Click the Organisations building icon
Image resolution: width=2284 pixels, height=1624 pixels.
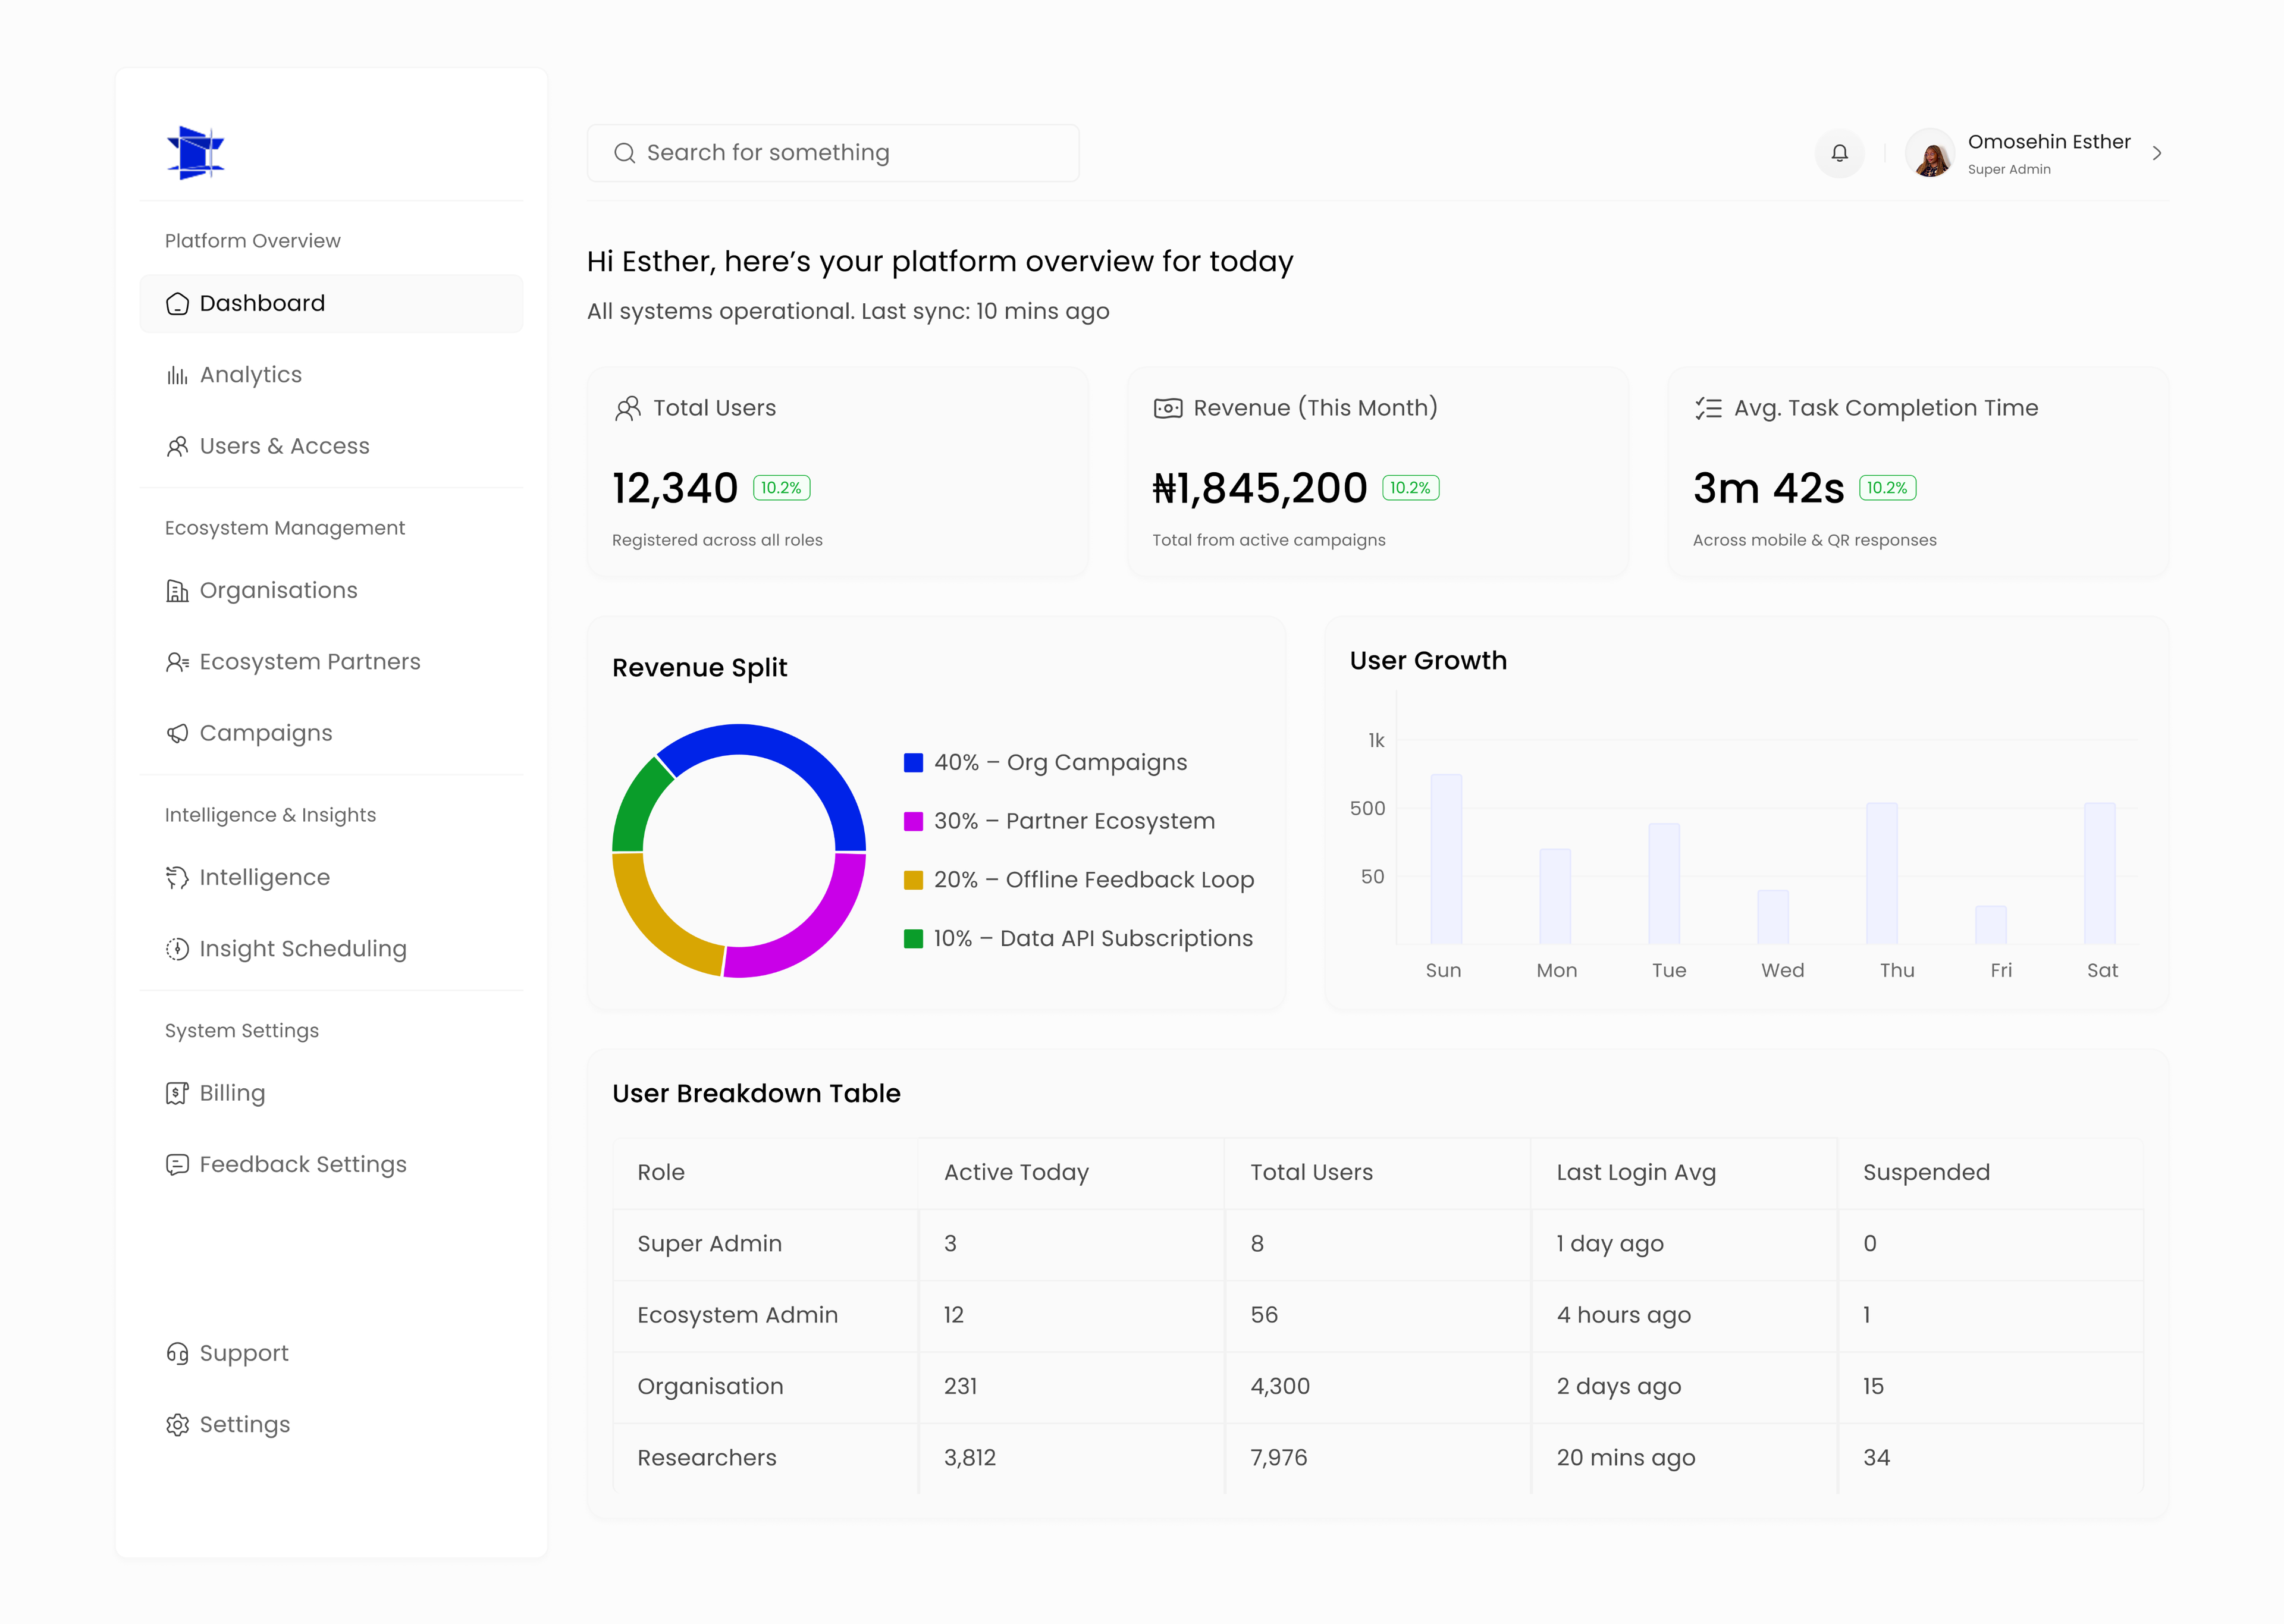(177, 591)
